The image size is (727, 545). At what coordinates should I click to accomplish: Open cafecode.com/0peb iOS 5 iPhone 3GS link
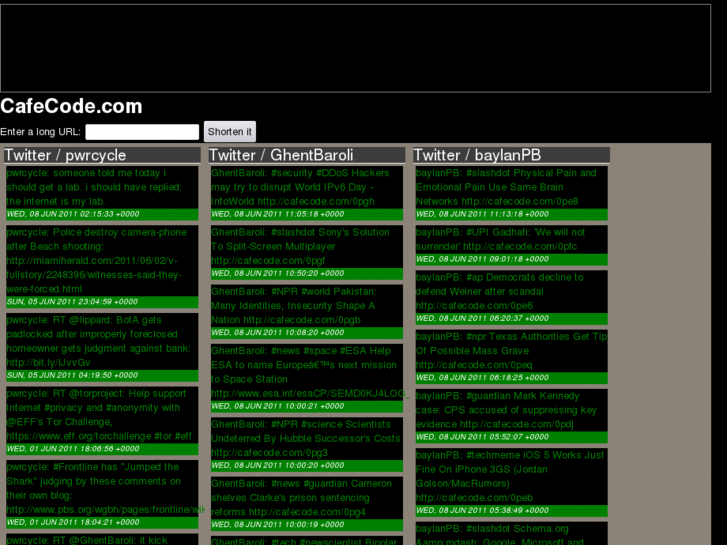pos(474,498)
